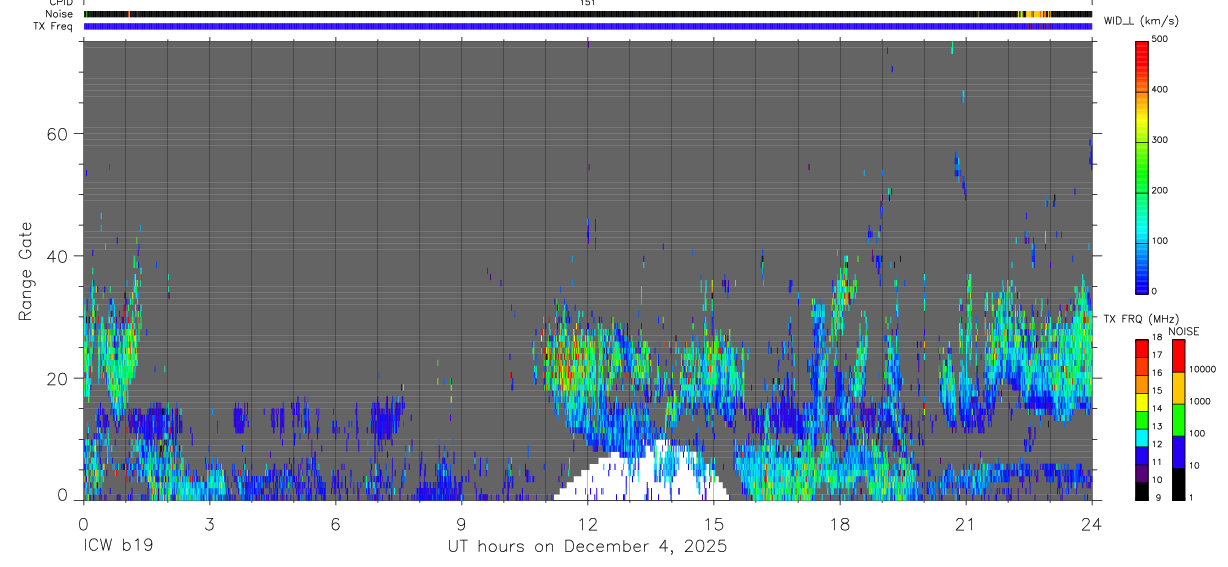Select the 400 label on width colorbar
This screenshot has height=567, width=1228.
click(1160, 89)
